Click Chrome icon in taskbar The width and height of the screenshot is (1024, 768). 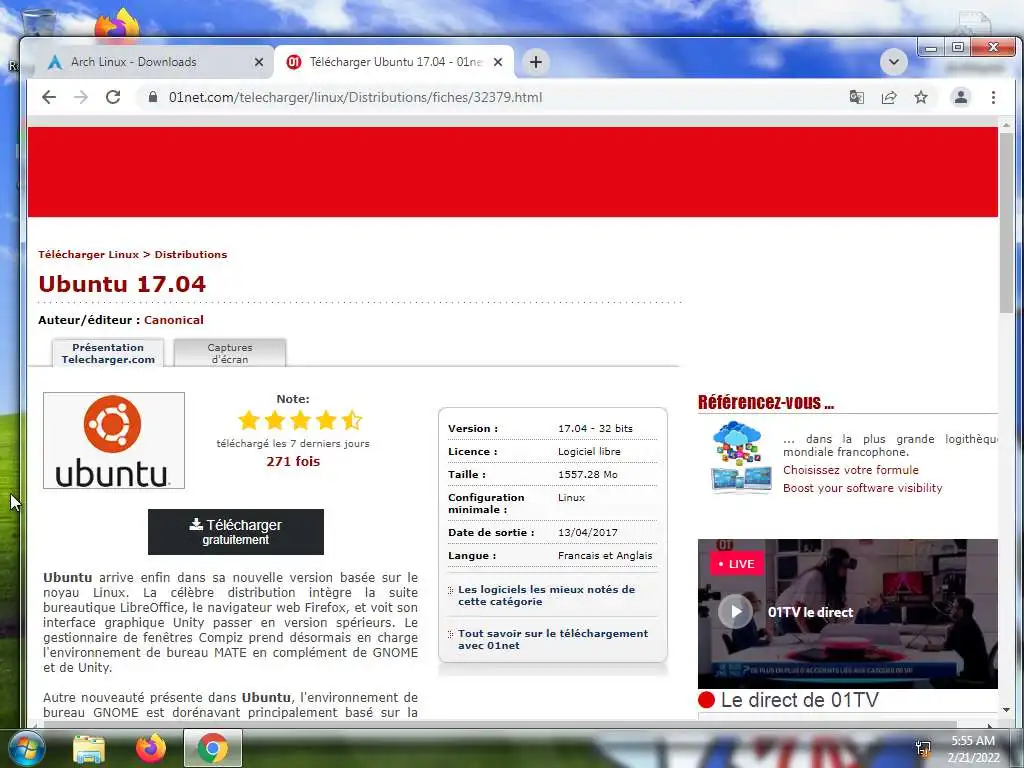213,748
